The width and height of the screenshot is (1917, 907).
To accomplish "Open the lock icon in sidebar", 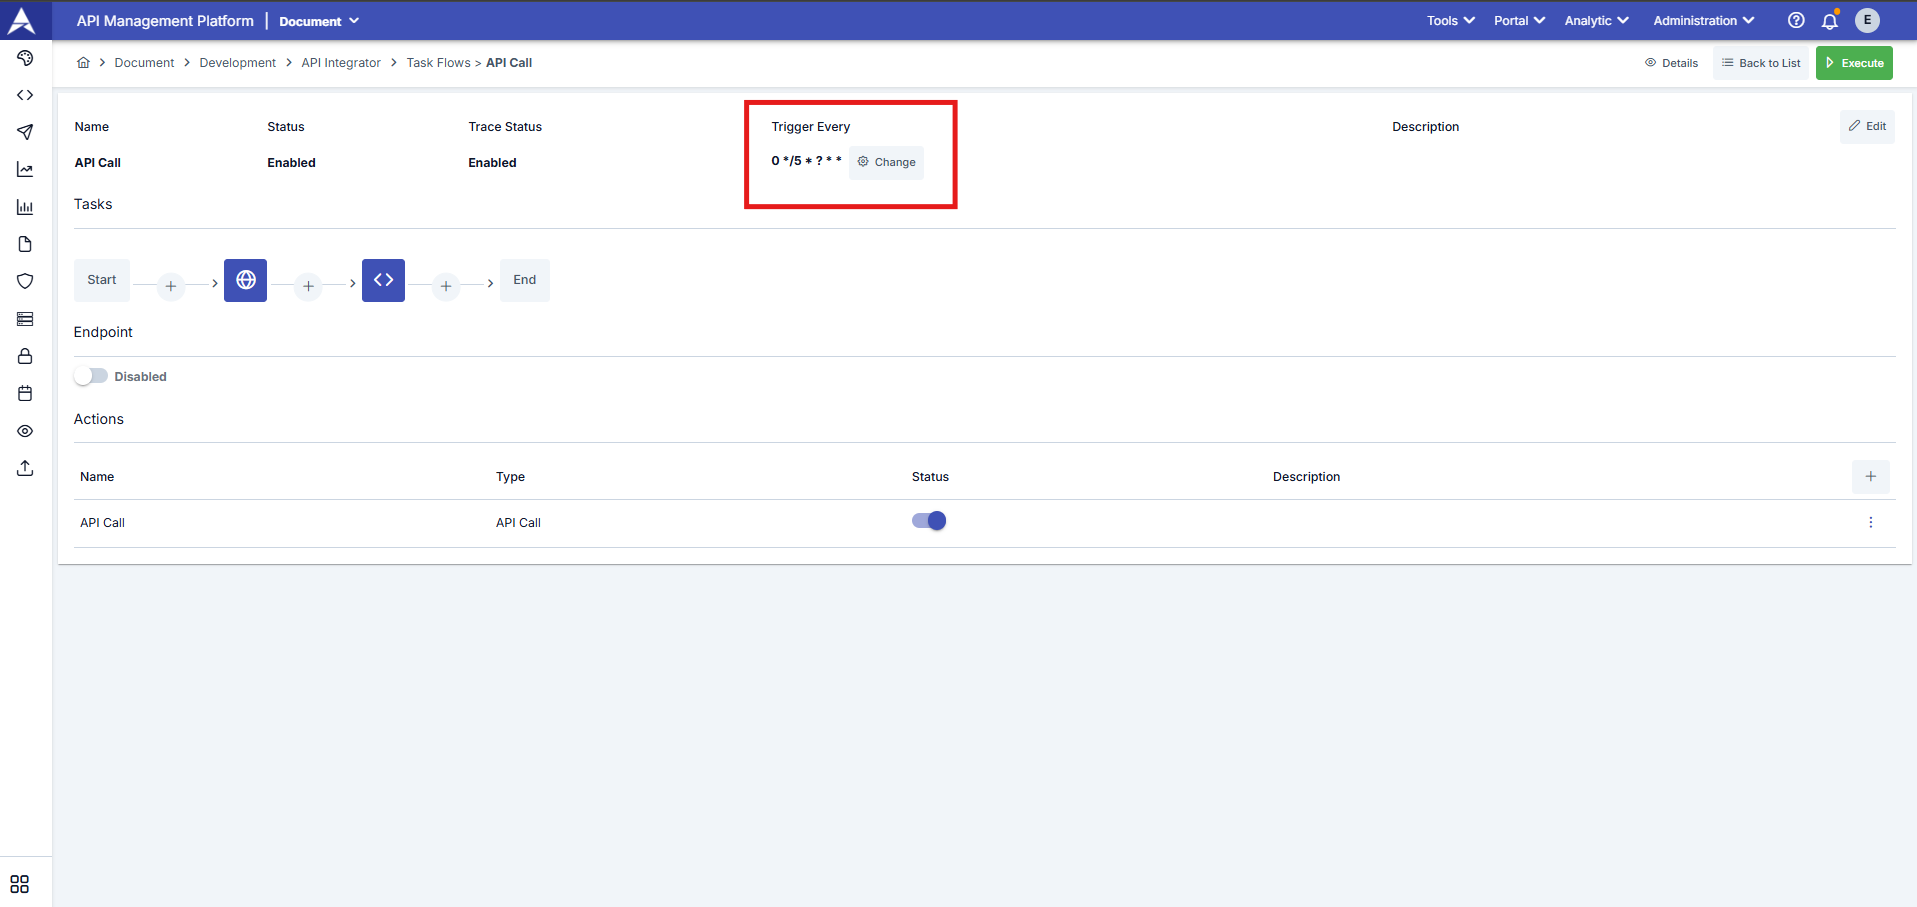I will (25, 357).
